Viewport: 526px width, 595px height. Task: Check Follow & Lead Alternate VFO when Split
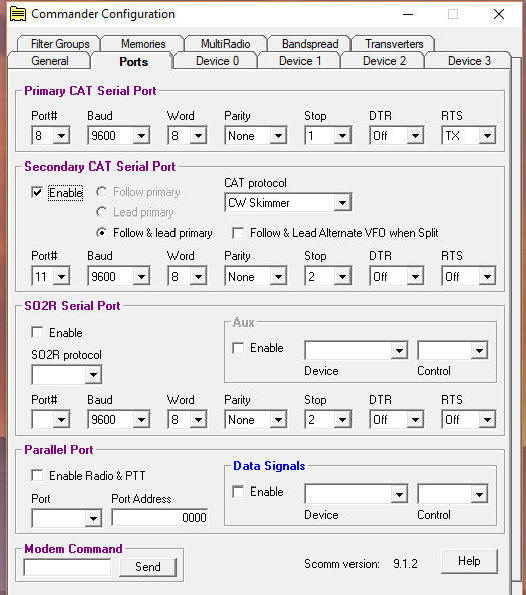tap(238, 233)
